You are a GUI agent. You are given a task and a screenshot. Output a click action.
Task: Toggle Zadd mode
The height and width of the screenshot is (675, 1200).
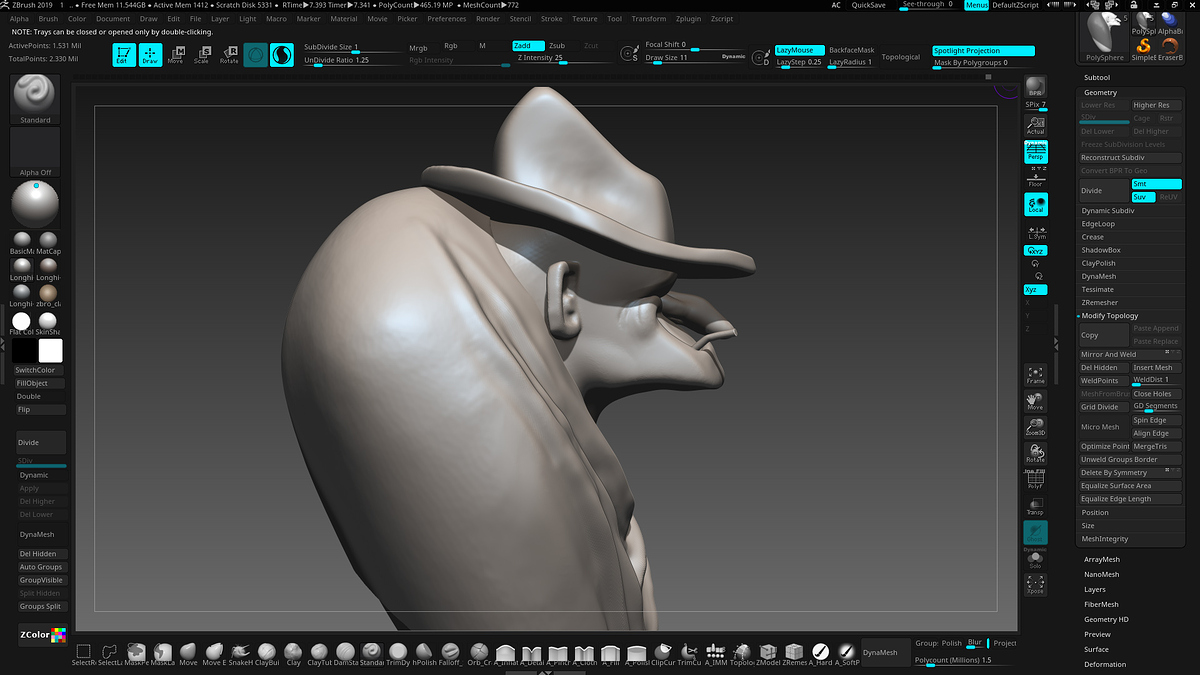pos(528,46)
